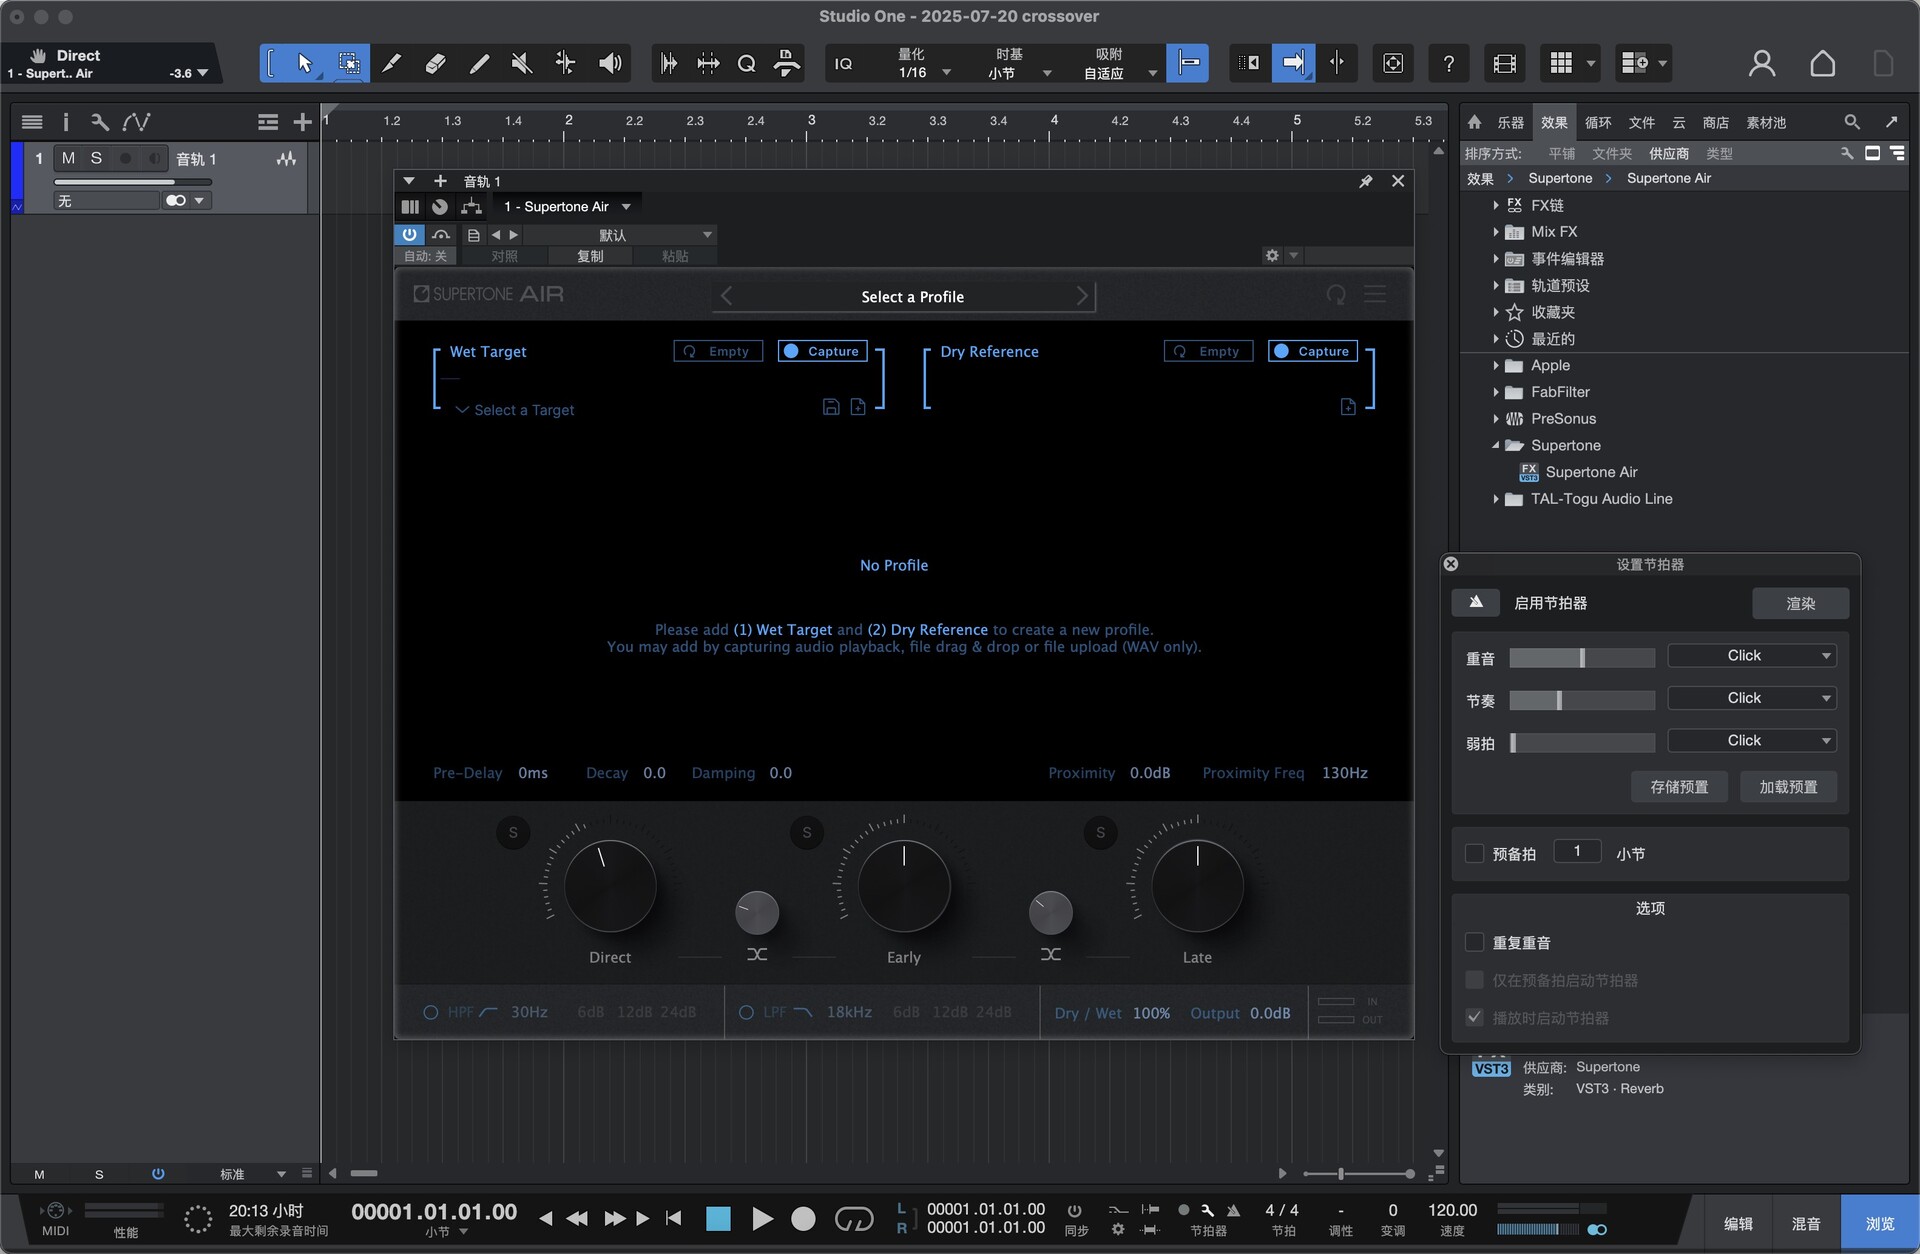The height and width of the screenshot is (1254, 1920).
Task: Click the Dry Reference upload file icon
Action: (x=1348, y=406)
